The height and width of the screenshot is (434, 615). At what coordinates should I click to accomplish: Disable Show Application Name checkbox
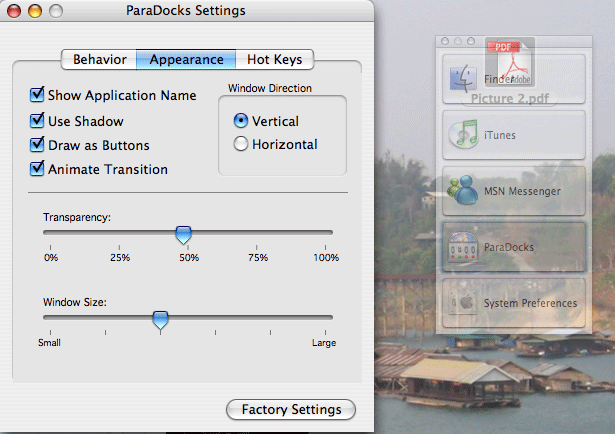click(37, 95)
